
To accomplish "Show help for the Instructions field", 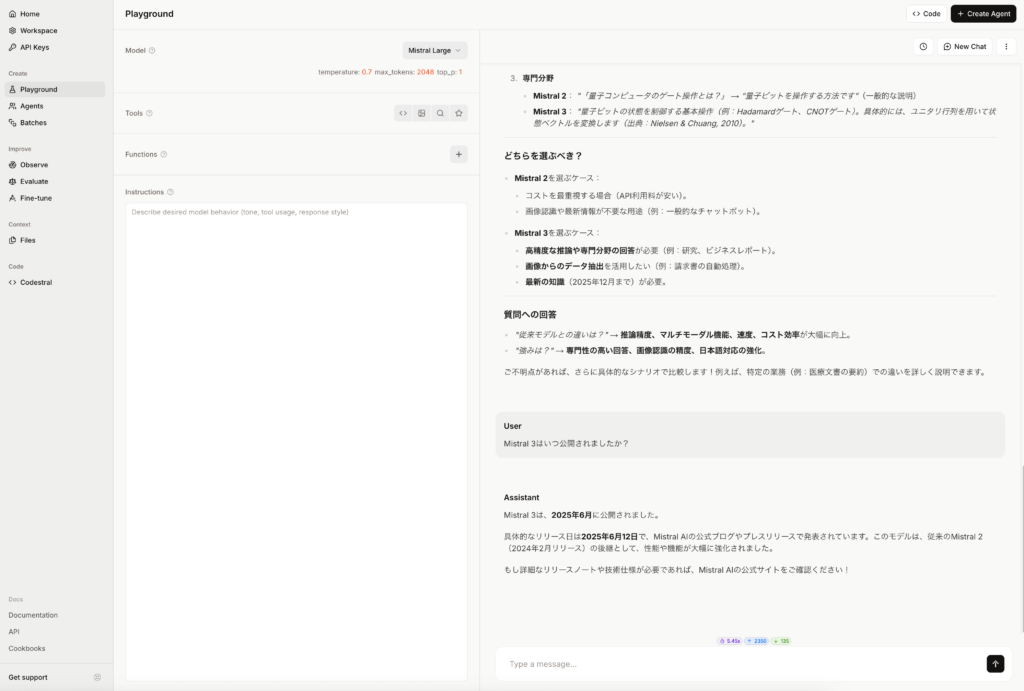I will pyautogui.click(x=170, y=192).
